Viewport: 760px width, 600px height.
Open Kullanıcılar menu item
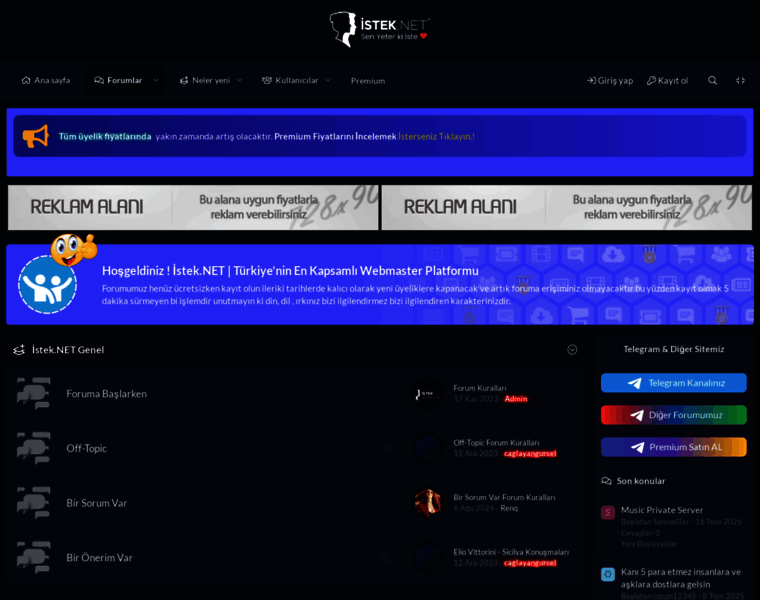290,80
